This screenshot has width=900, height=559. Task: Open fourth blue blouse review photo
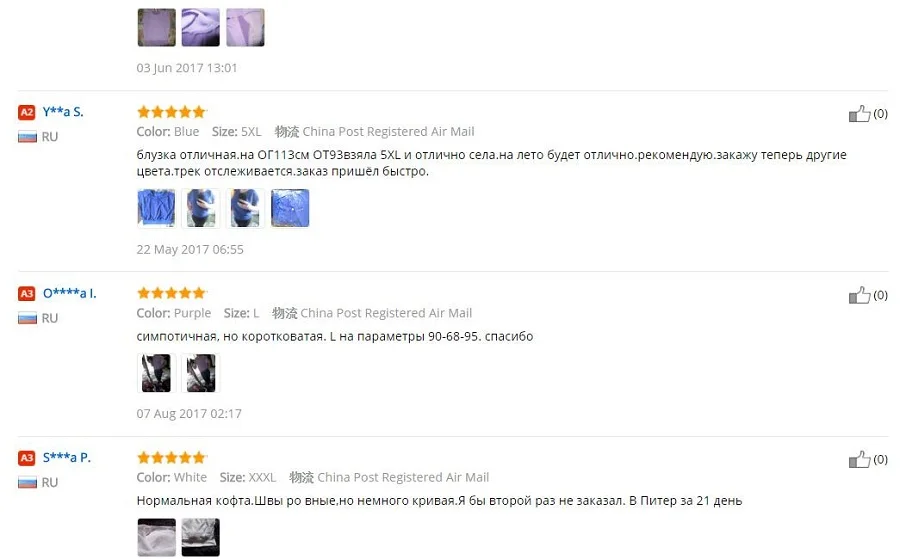pyautogui.click(x=290, y=208)
